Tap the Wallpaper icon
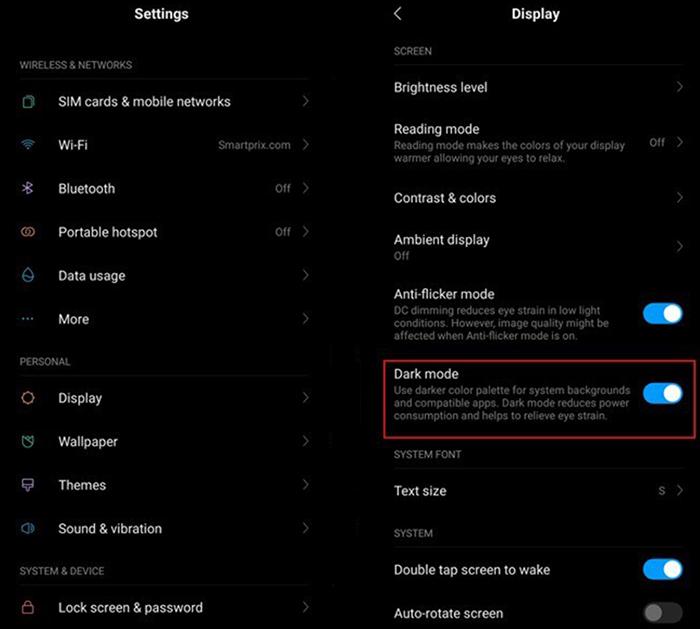700x629 pixels. (x=28, y=441)
